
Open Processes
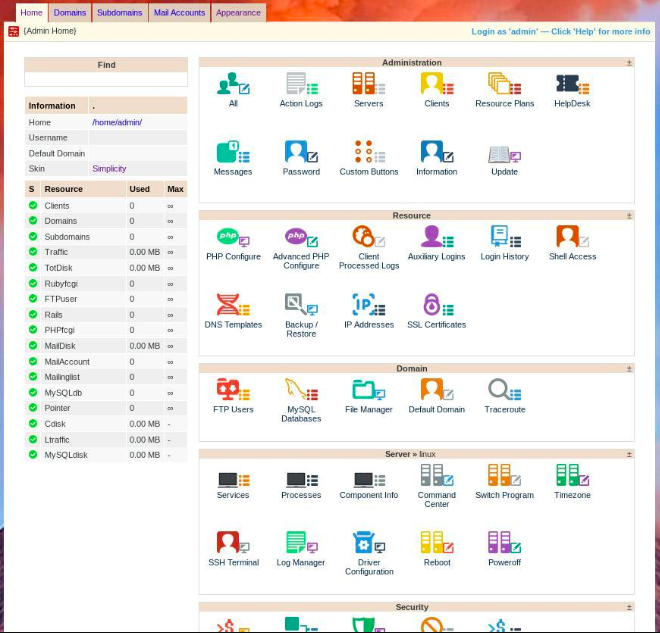(301, 480)
